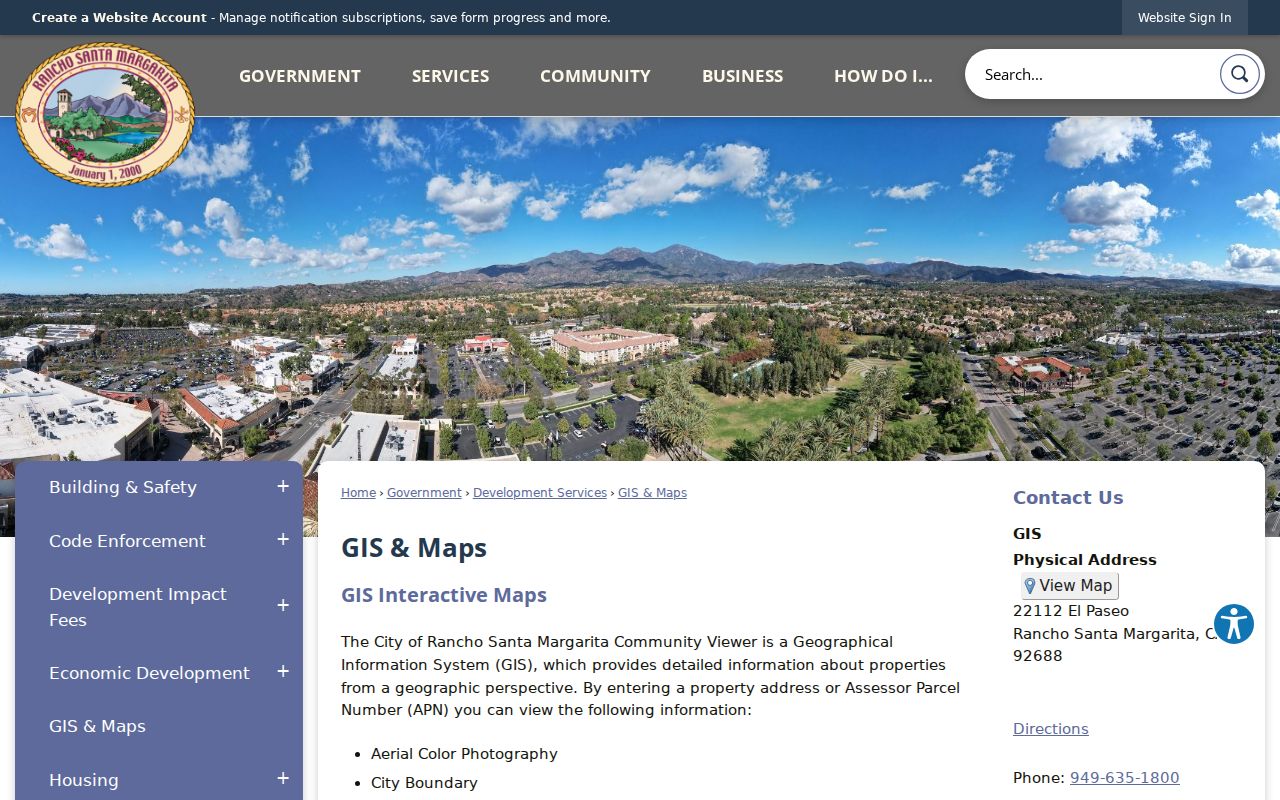Click the GIS Interactive Maps heading
The image size is (1280, 800).
(444, 595)
